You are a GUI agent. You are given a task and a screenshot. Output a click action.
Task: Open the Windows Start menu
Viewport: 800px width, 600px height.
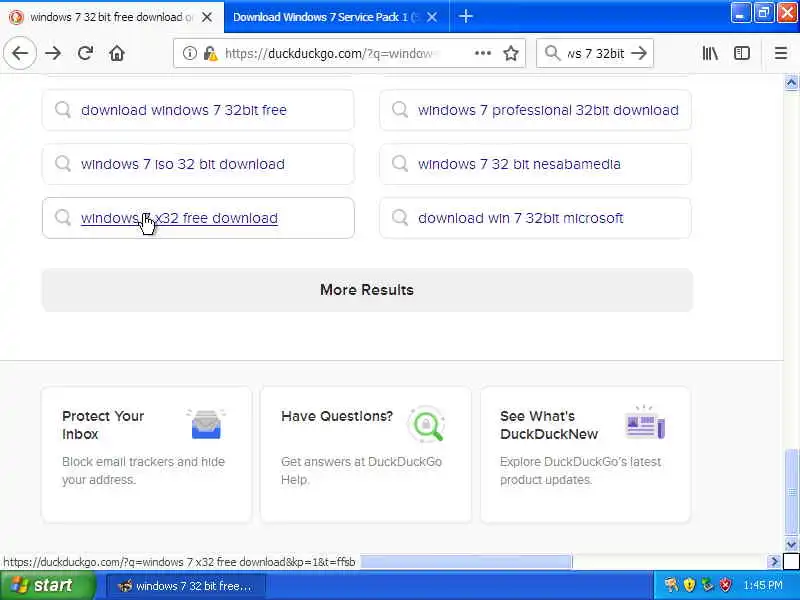47,585
